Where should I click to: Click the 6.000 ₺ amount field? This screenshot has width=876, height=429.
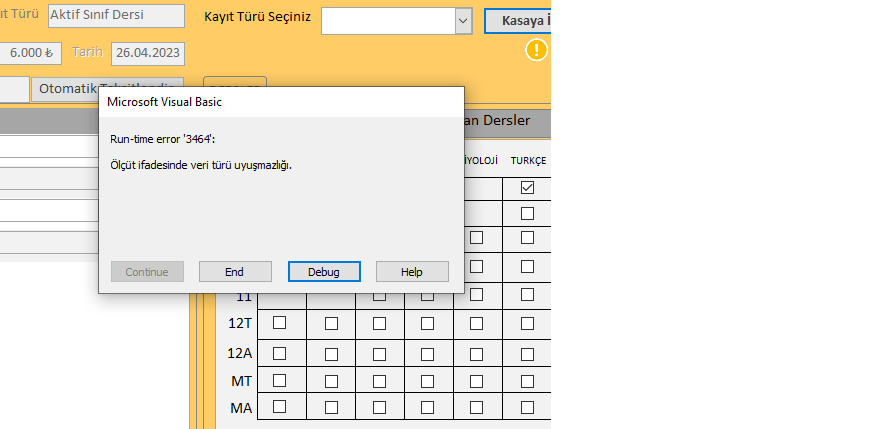coord(31,52)
